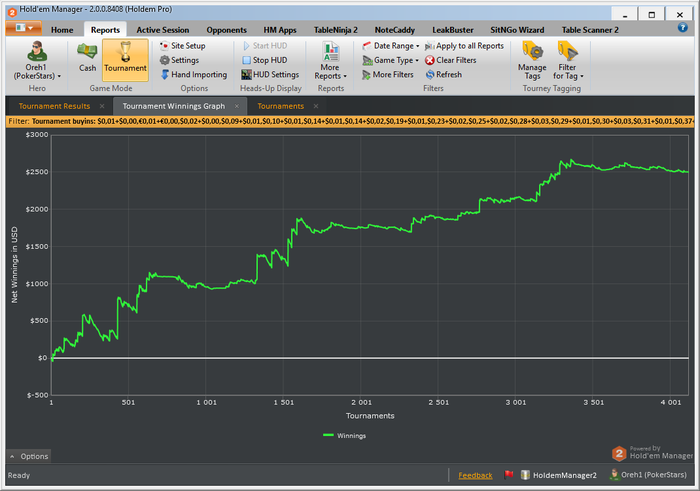Switch game mode to Cash

click(87, 57)
